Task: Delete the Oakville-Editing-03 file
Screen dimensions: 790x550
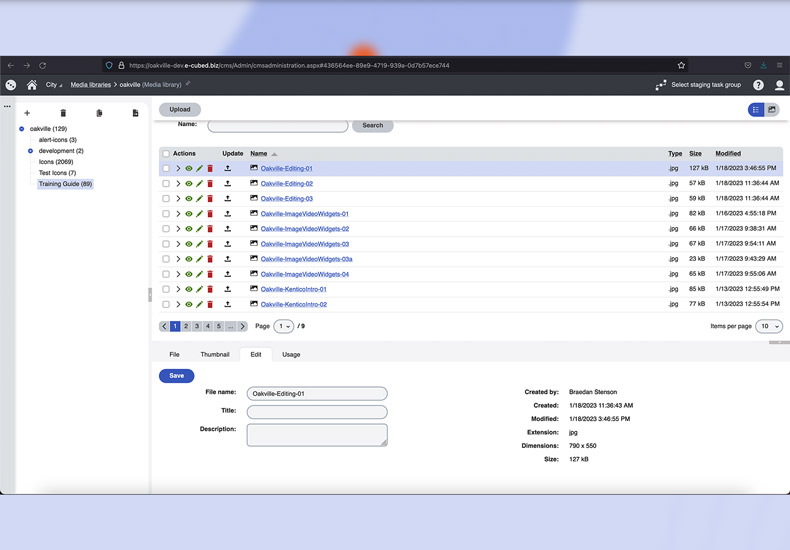Action: pos(210,199)
